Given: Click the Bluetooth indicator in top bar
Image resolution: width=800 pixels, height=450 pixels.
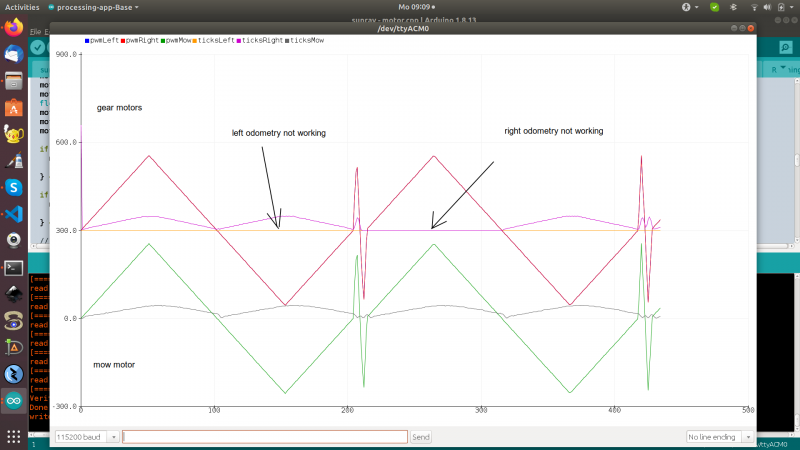Looking at the screenshot, I should (733, 7).
